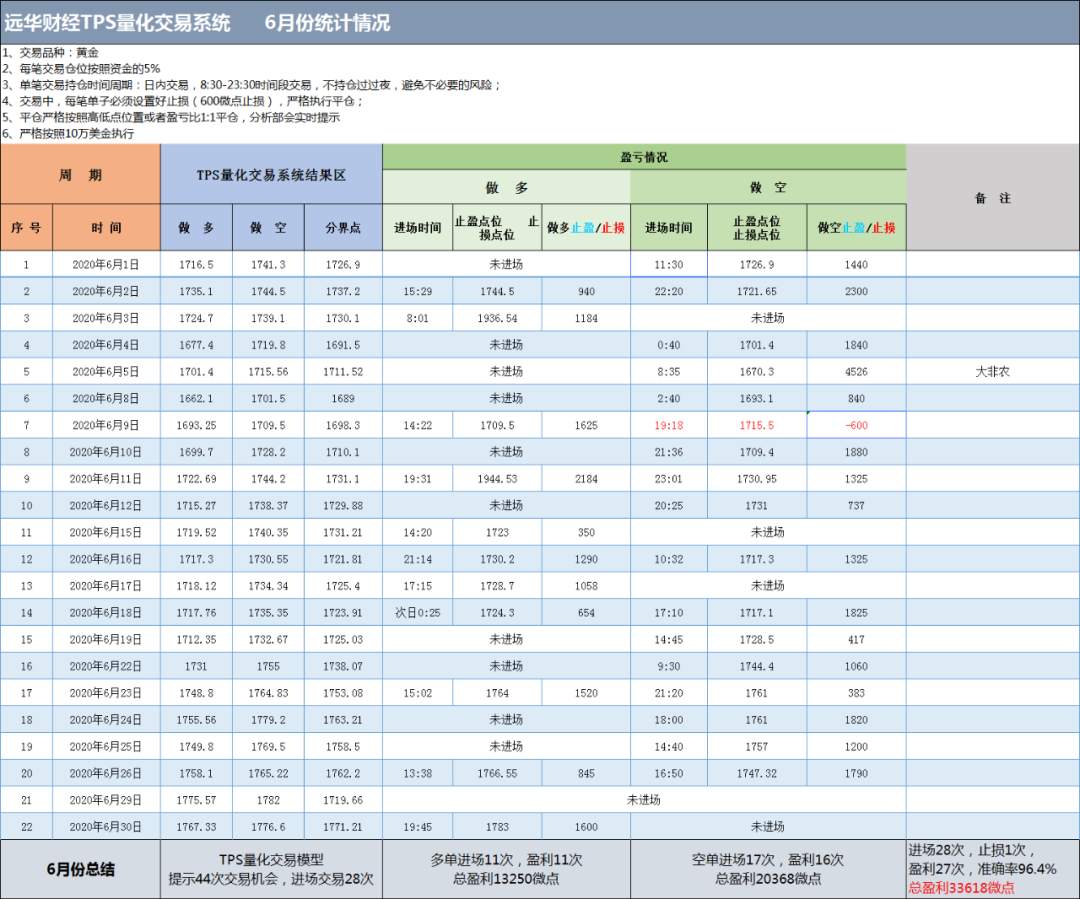Select the 做空止盈/止损 column header
Viewport: 1080px width, 899px height.
click(856, 227)
